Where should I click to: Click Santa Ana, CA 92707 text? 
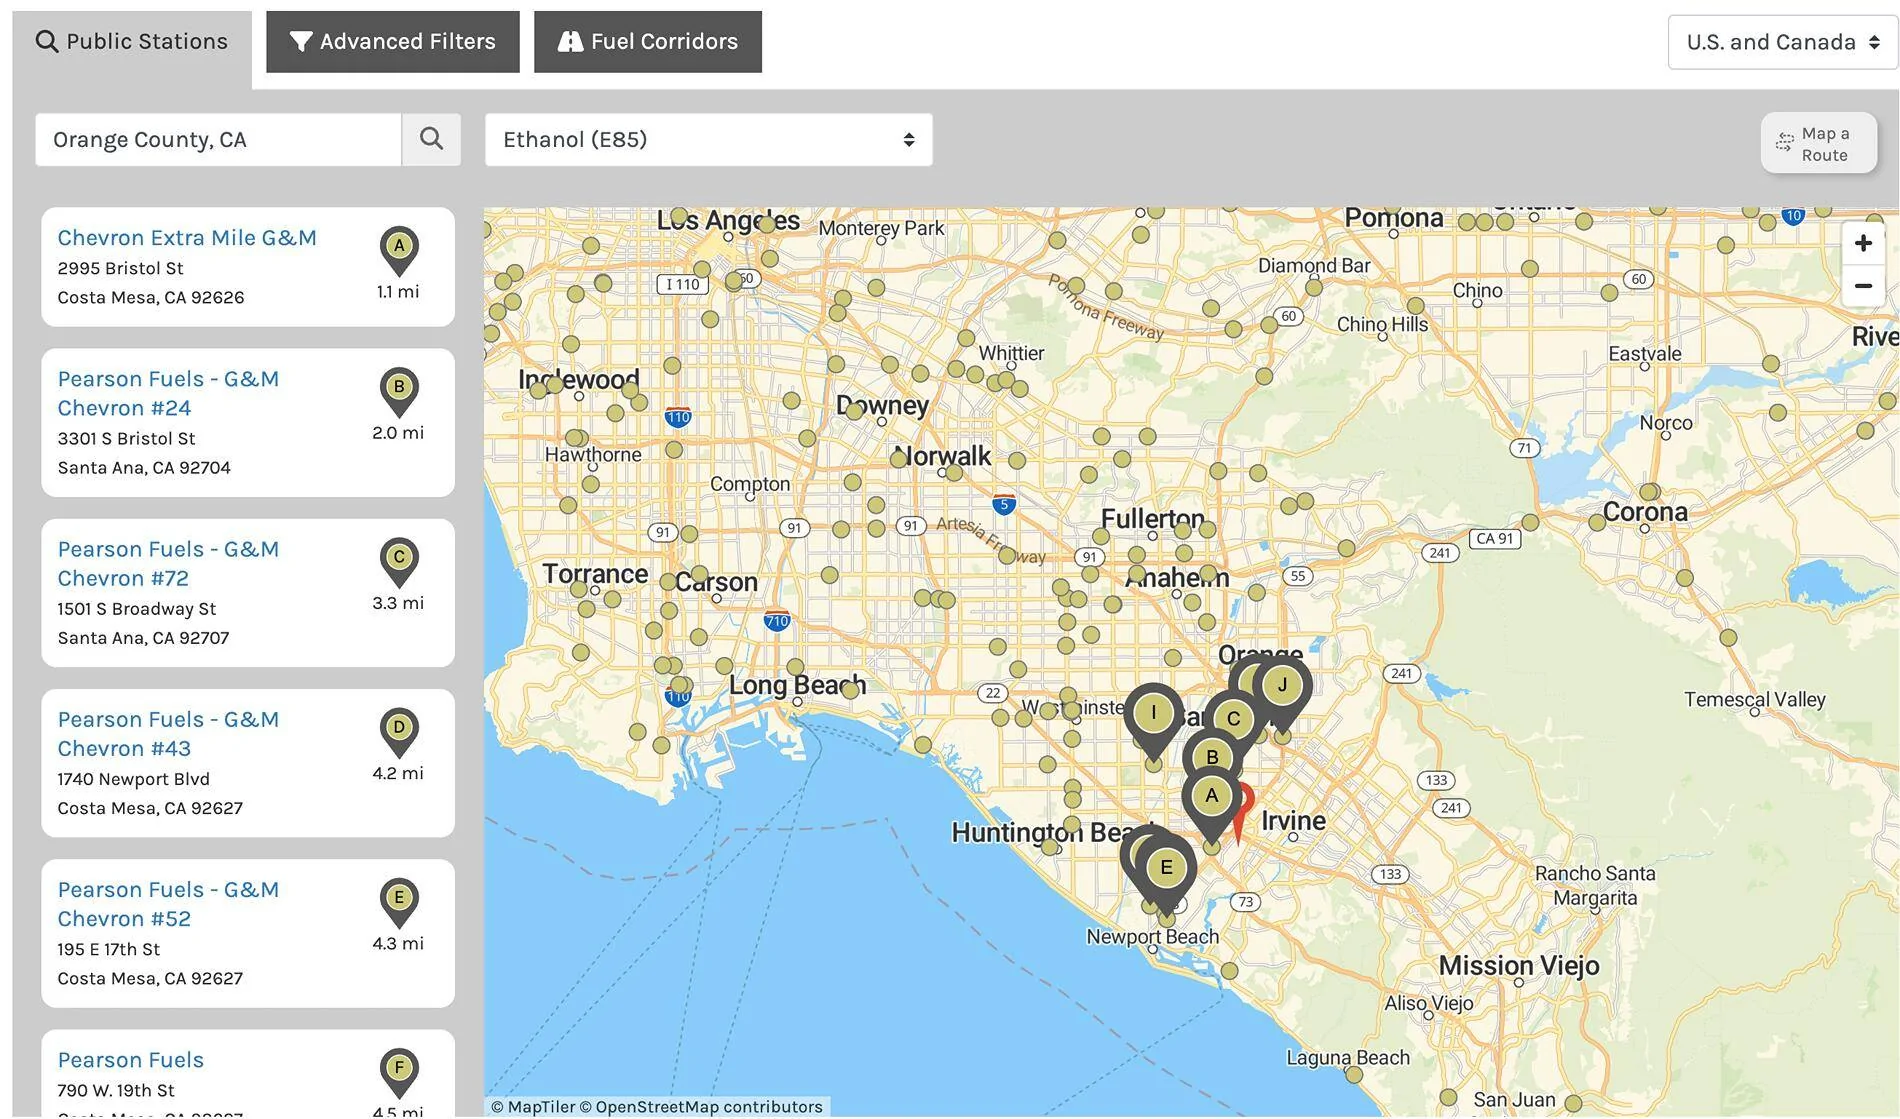[x=143, y=637]
